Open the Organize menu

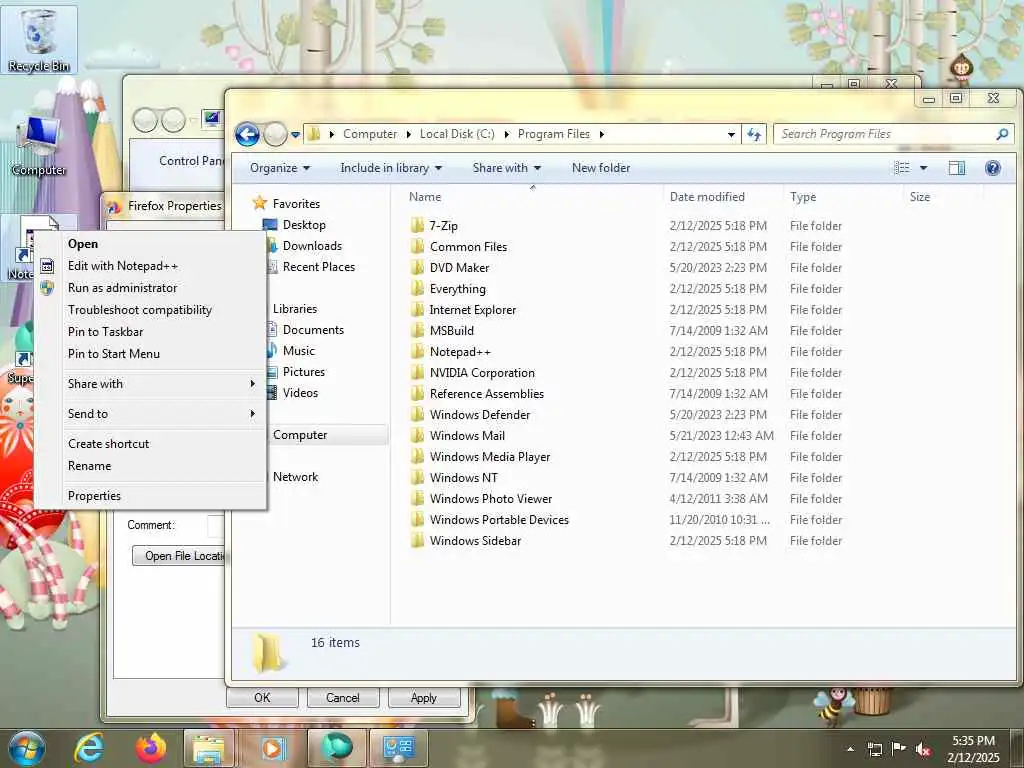280,168
